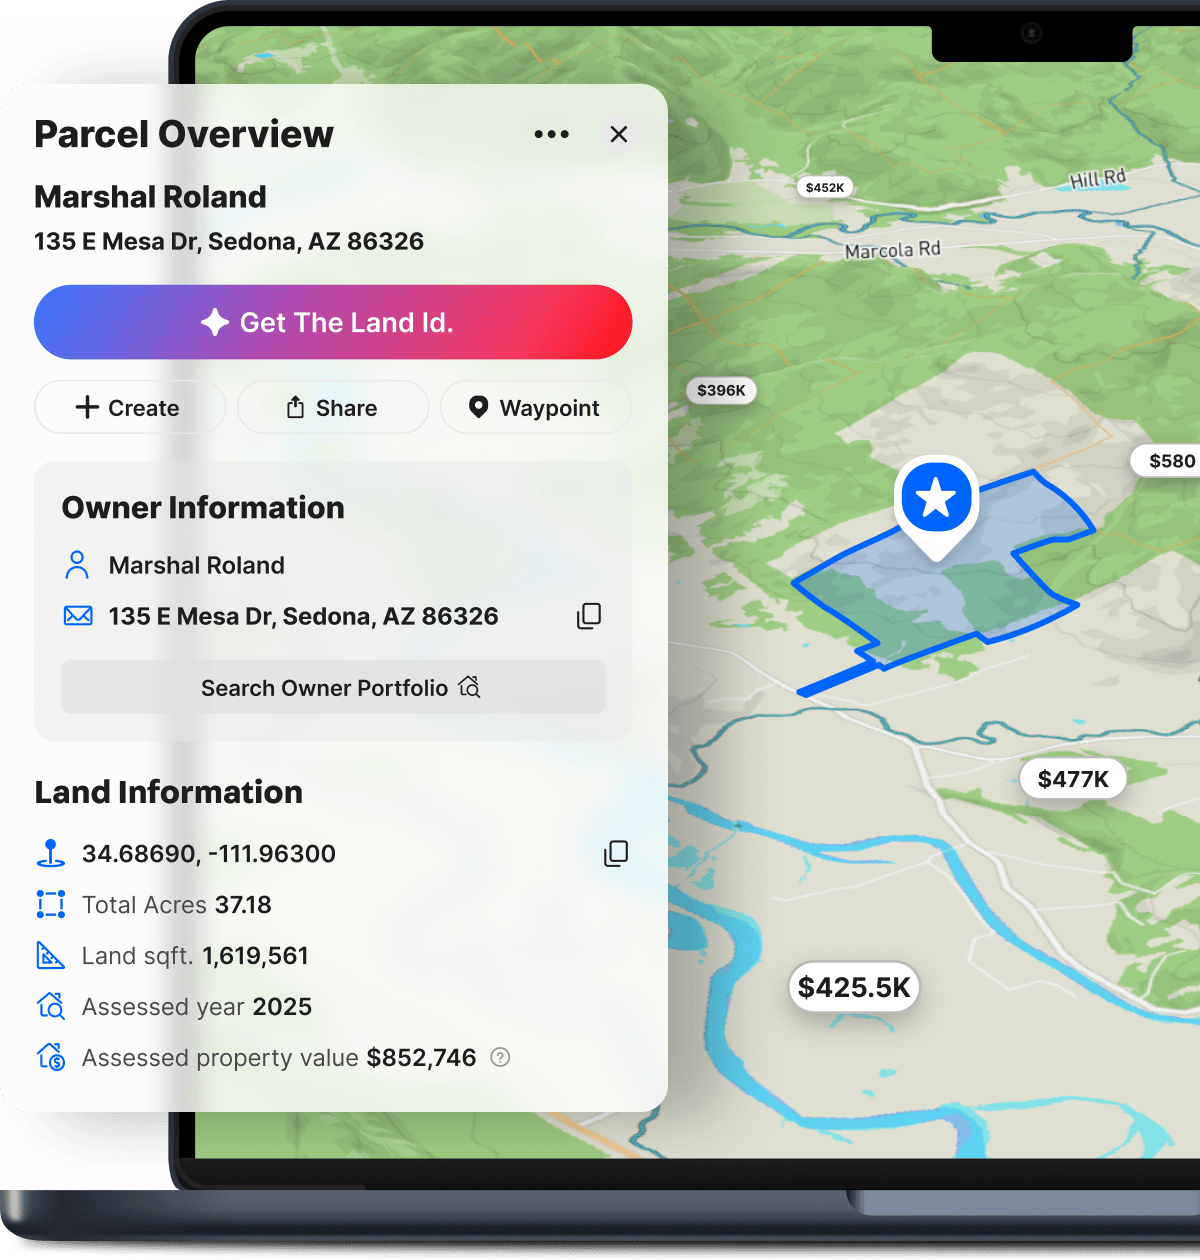Click the Total Acres boundary icon

click(50, 904)
